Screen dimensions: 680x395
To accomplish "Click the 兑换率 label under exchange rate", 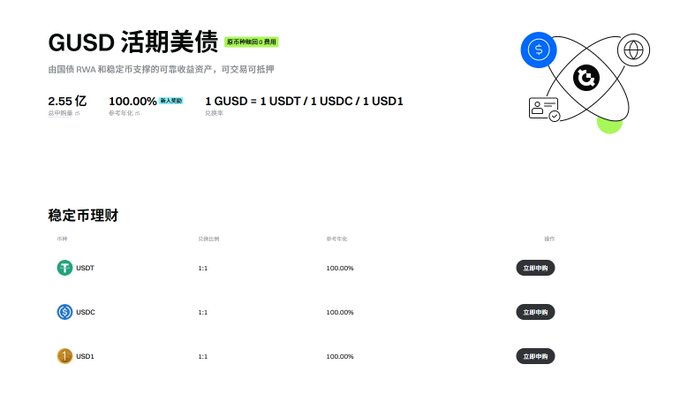I will pos(214,113).
